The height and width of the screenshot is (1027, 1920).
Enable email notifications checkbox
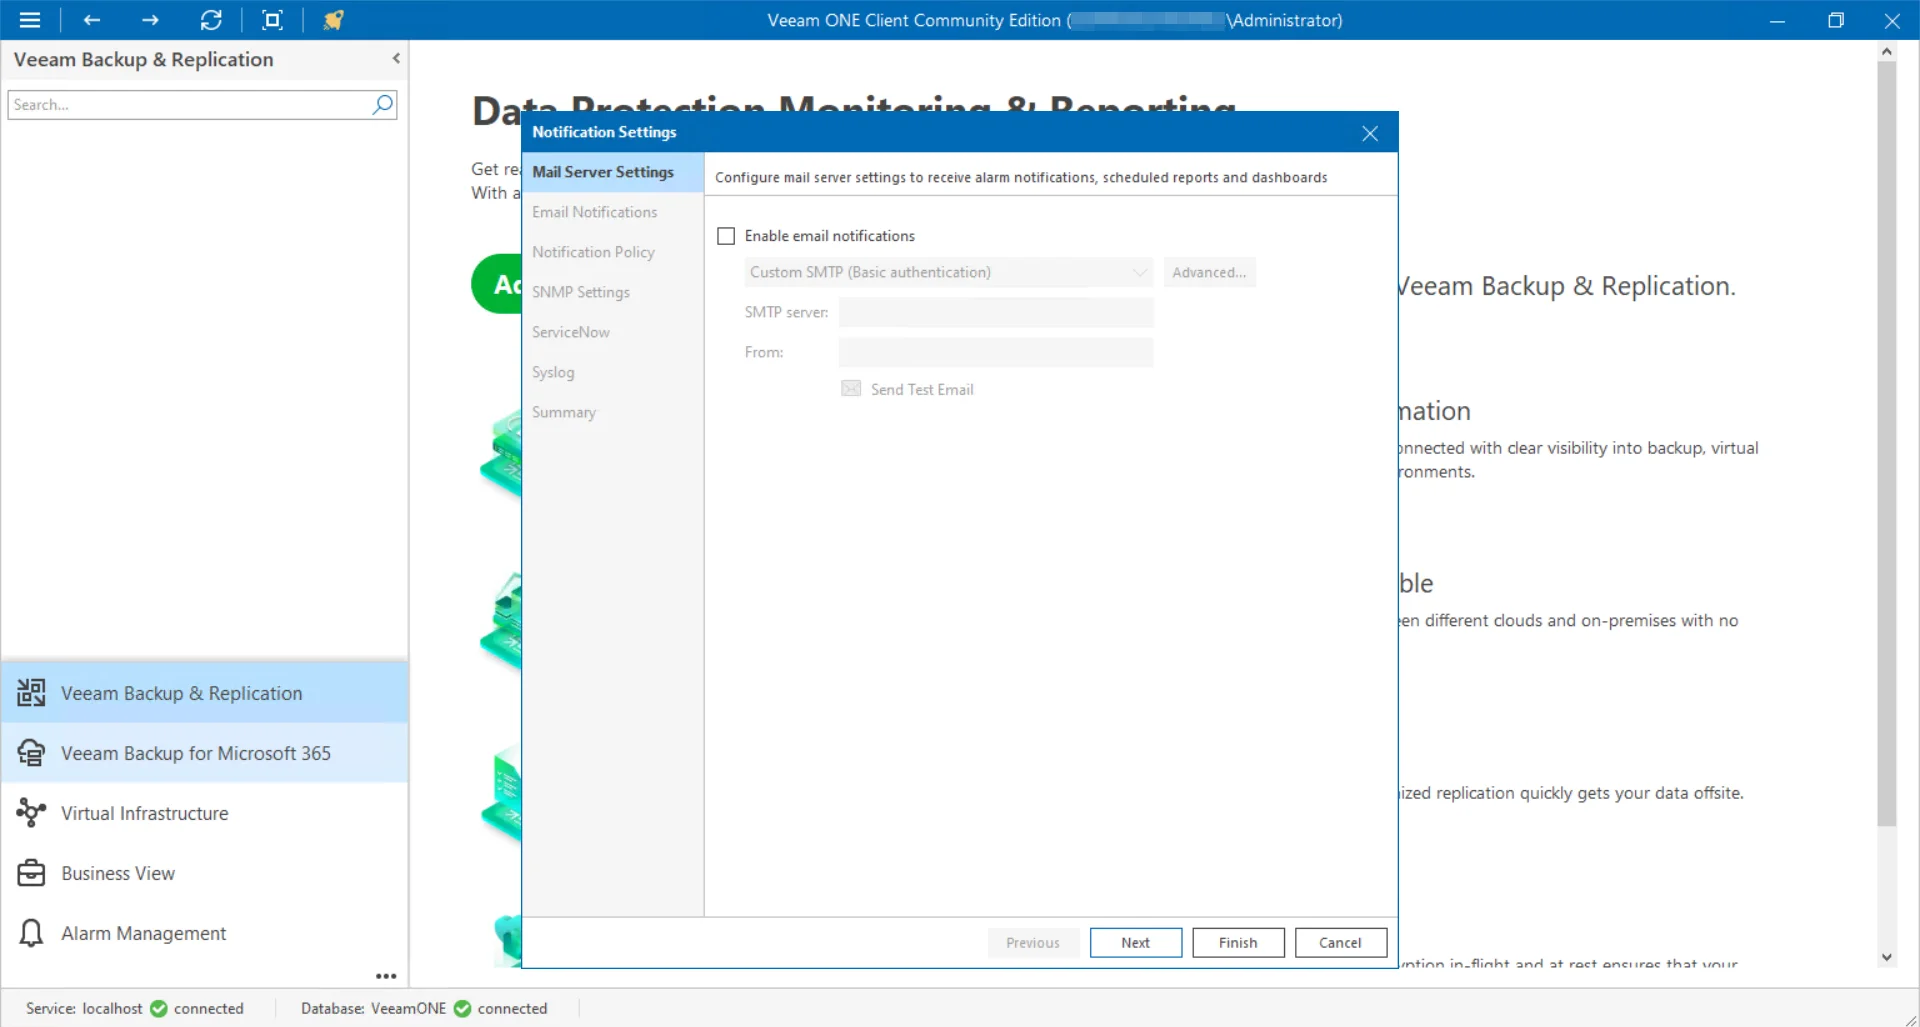726,236
